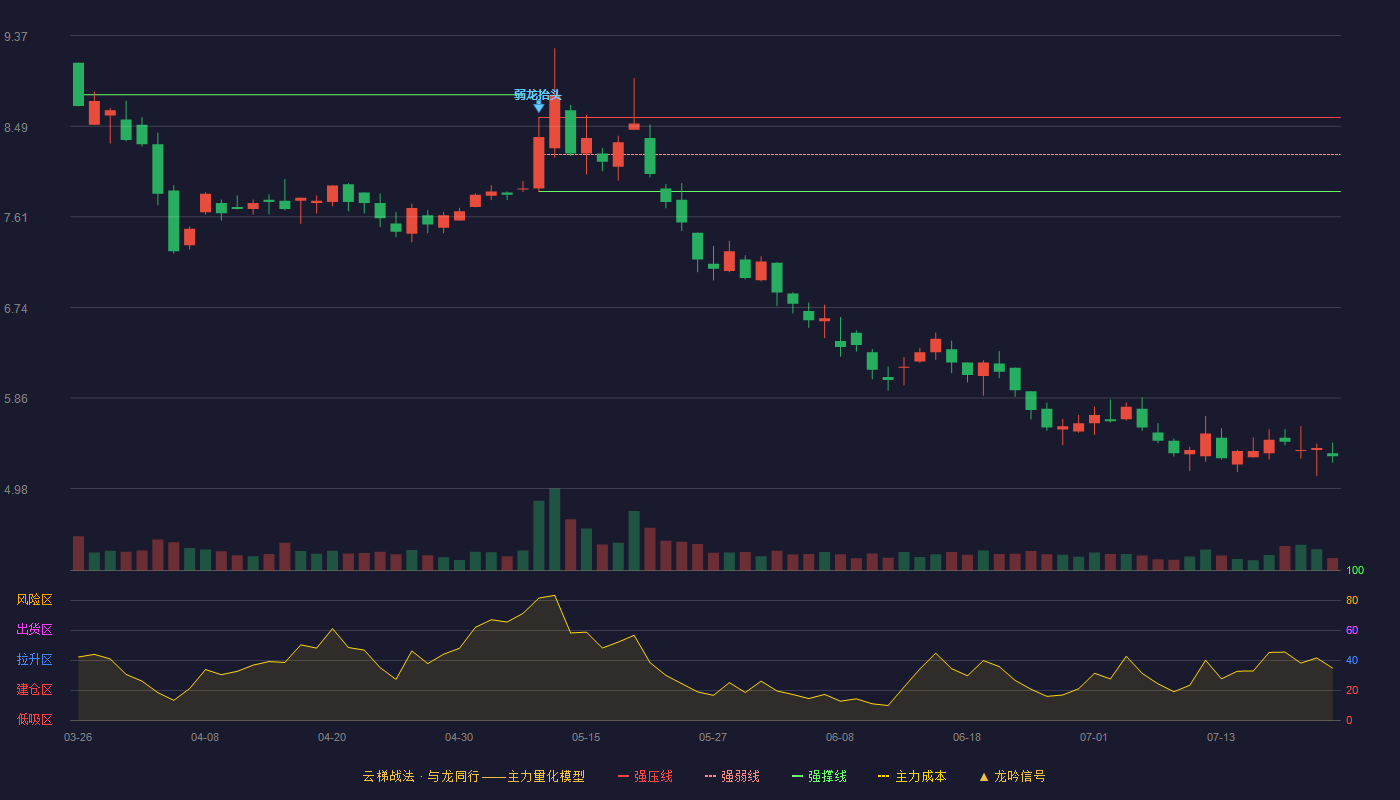
Task: Click the 03-26 date label
Action: click(x=78, y=737)
